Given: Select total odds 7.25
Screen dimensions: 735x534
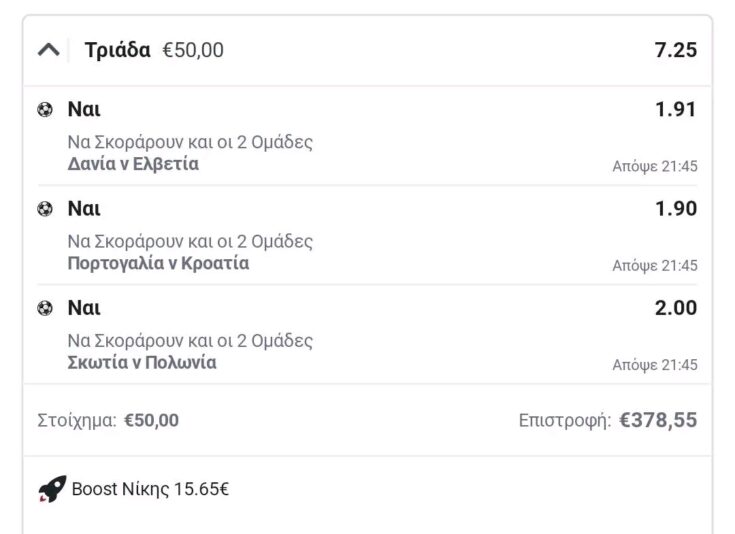Looking at the screenshot, I should point(675,50).
